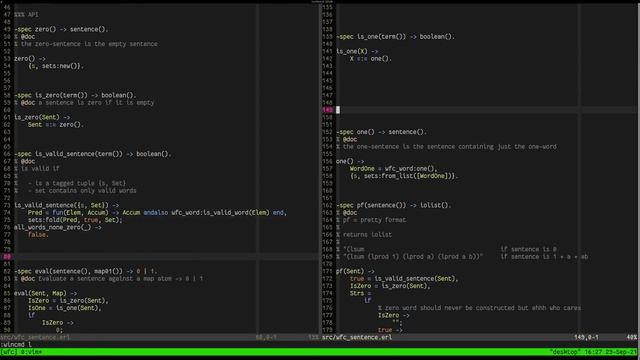Click 'Strs =' on line 174
This screenshot has width=640, height=360.
[360, 294]
